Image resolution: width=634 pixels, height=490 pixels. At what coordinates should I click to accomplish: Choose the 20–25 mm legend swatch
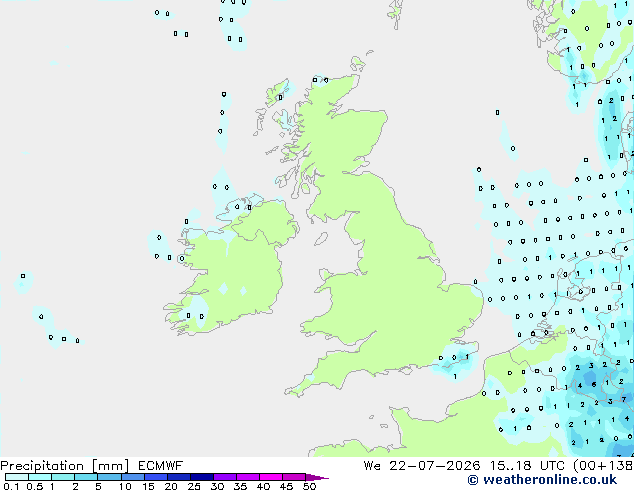[x=179, y=477]
